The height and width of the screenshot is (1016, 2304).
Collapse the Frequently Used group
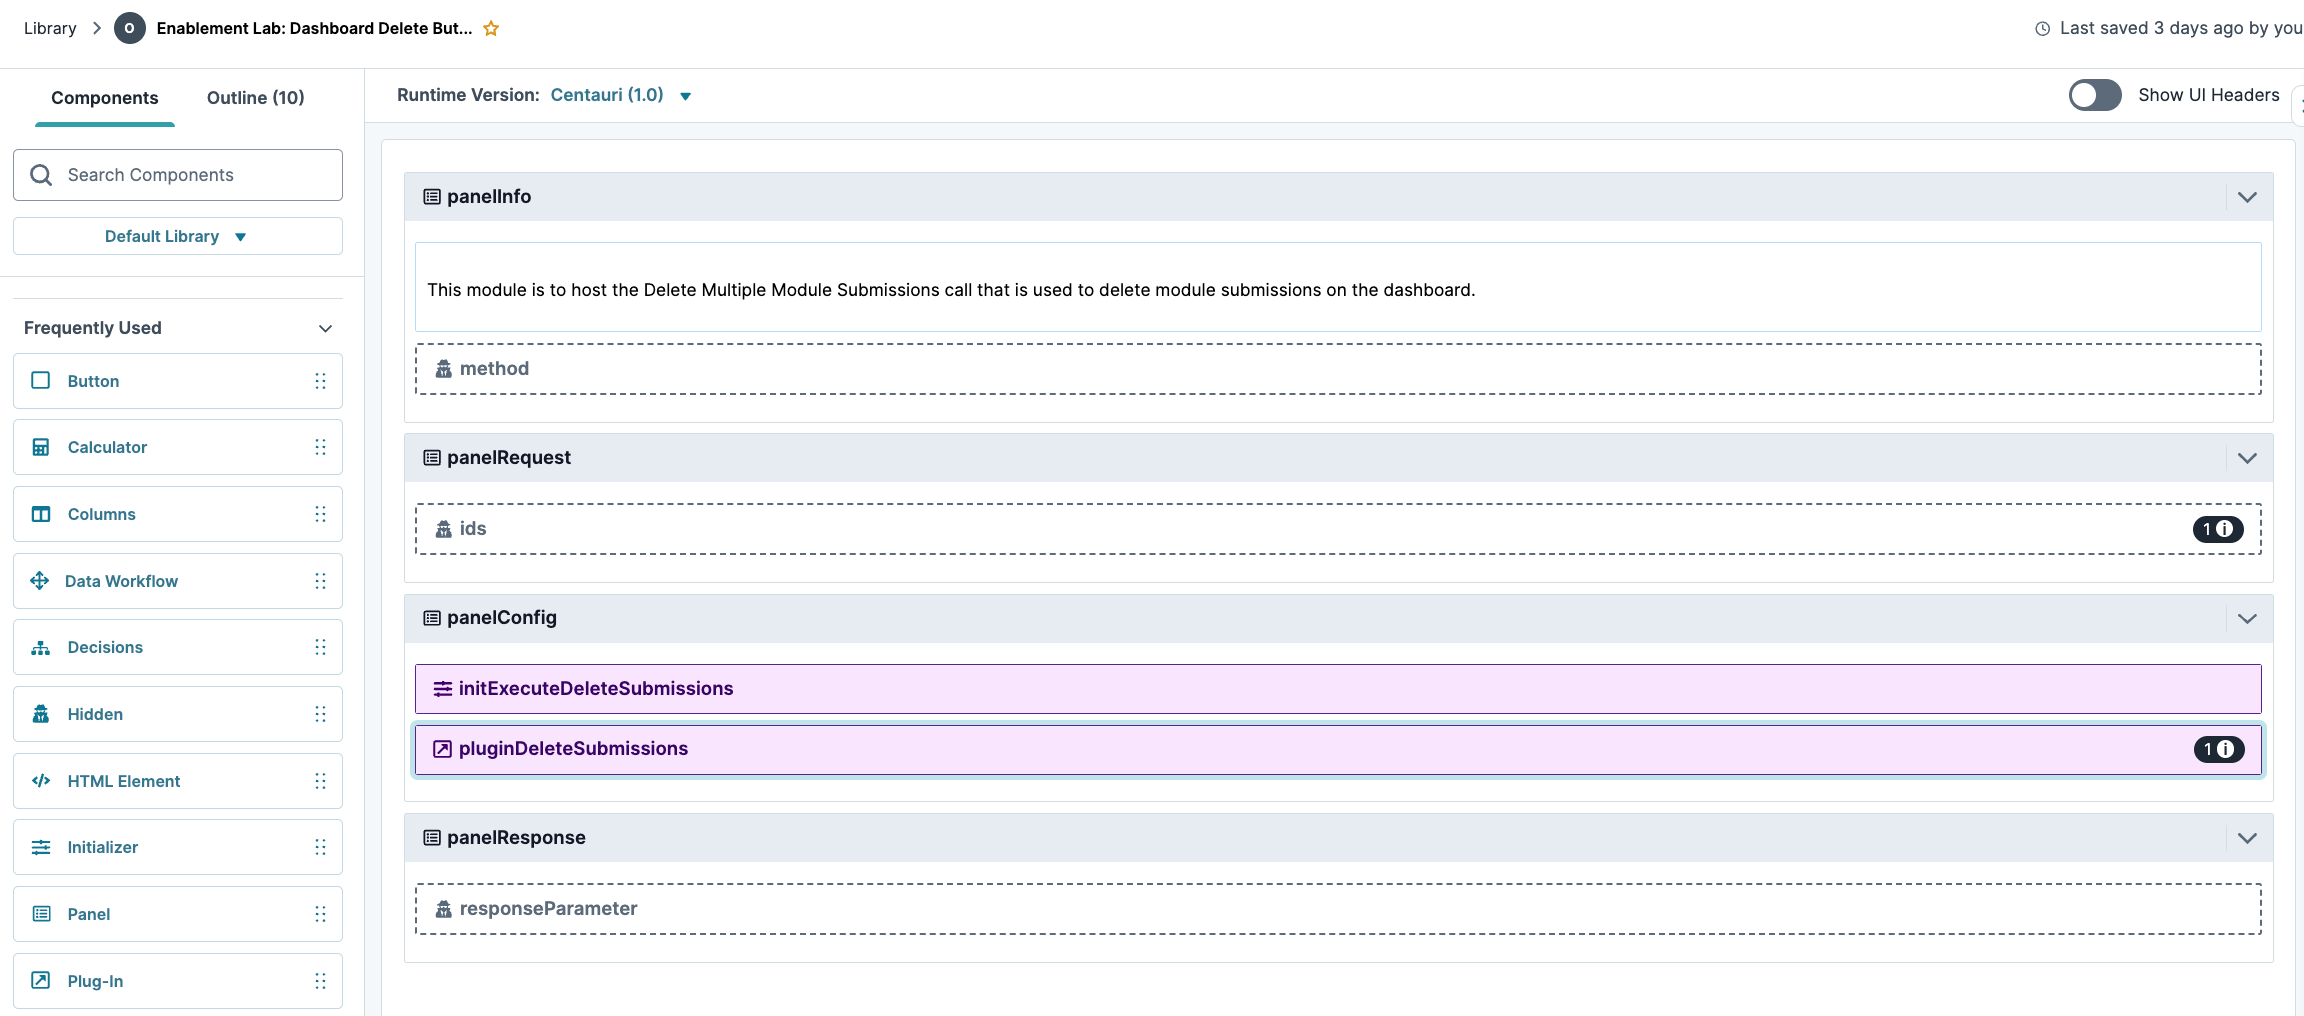(324, 327)
